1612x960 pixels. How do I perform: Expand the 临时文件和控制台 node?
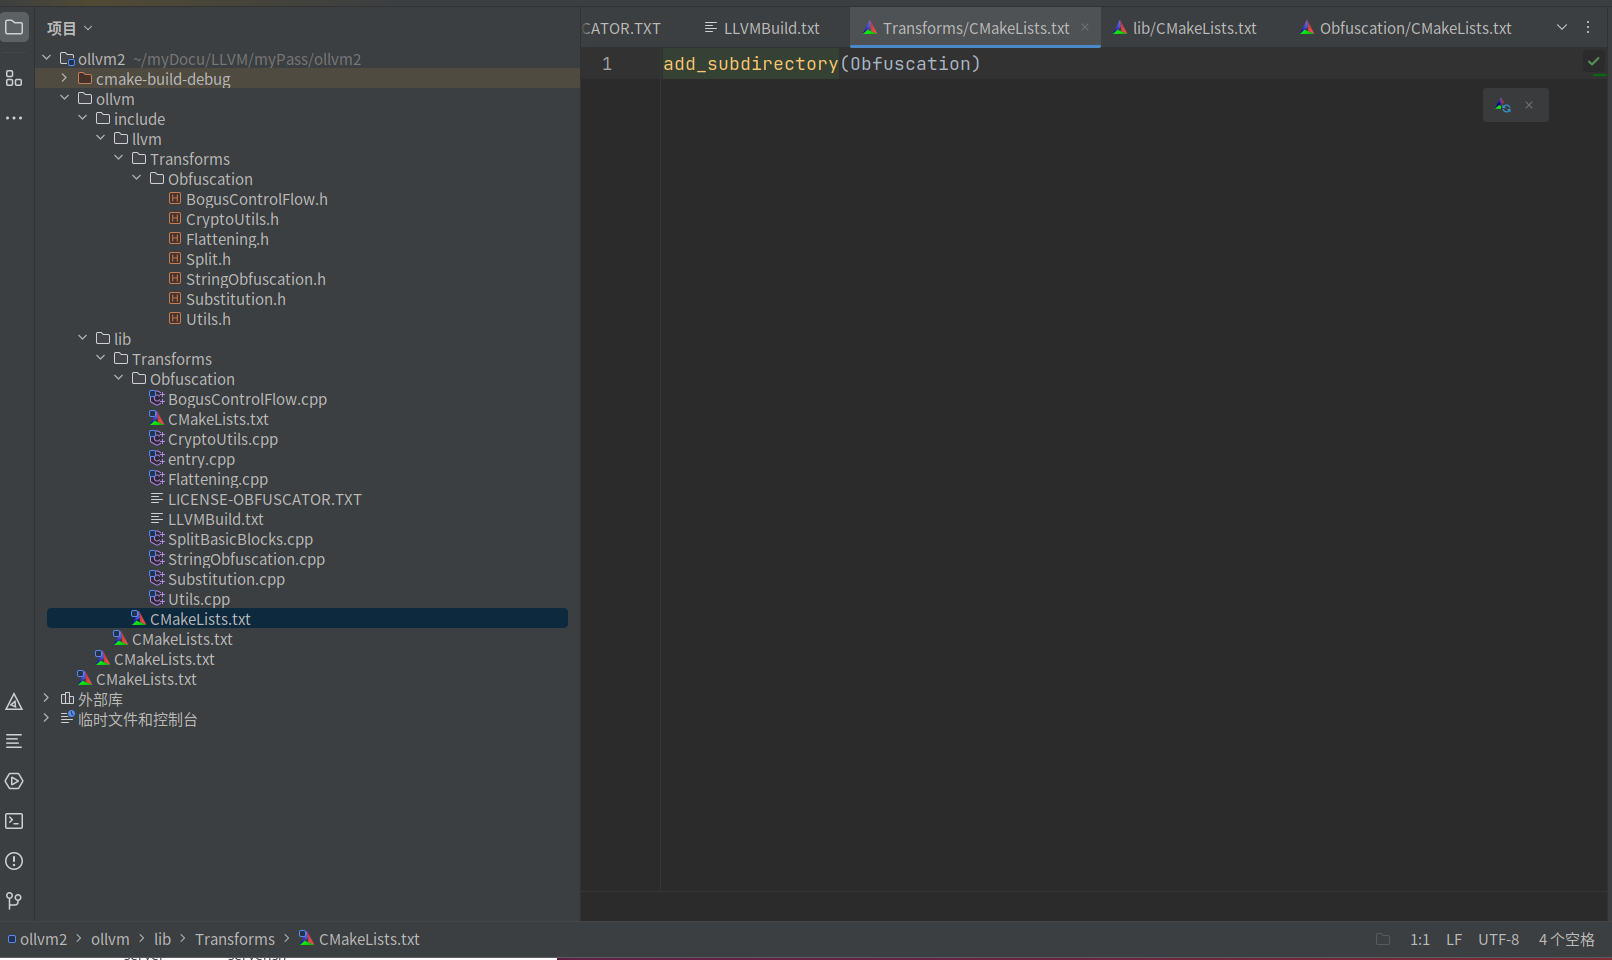47,718
